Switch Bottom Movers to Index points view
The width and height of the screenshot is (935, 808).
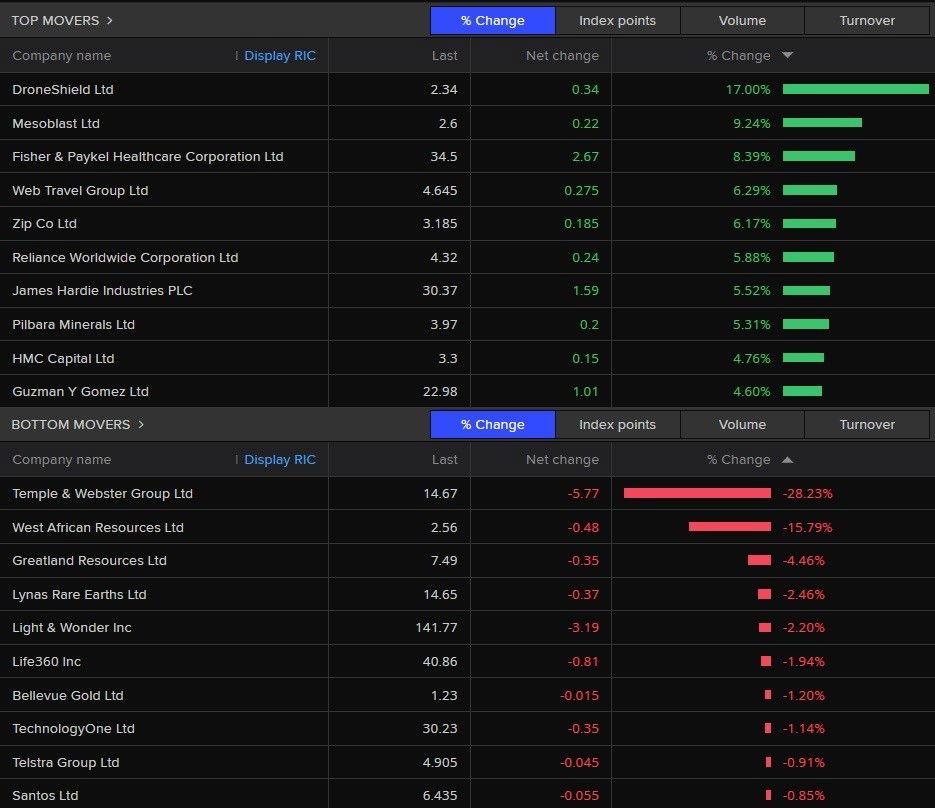point(617,424)
